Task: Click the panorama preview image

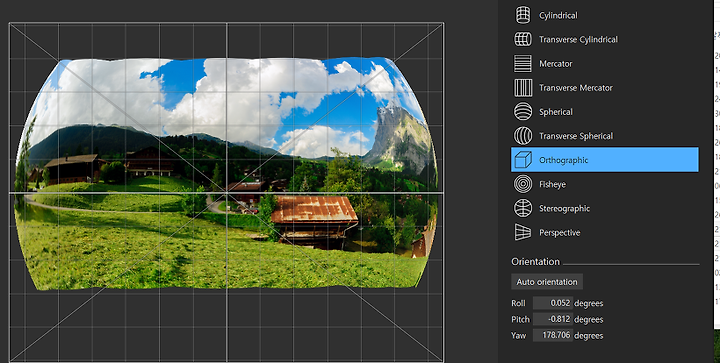Action: pos(226,173)
